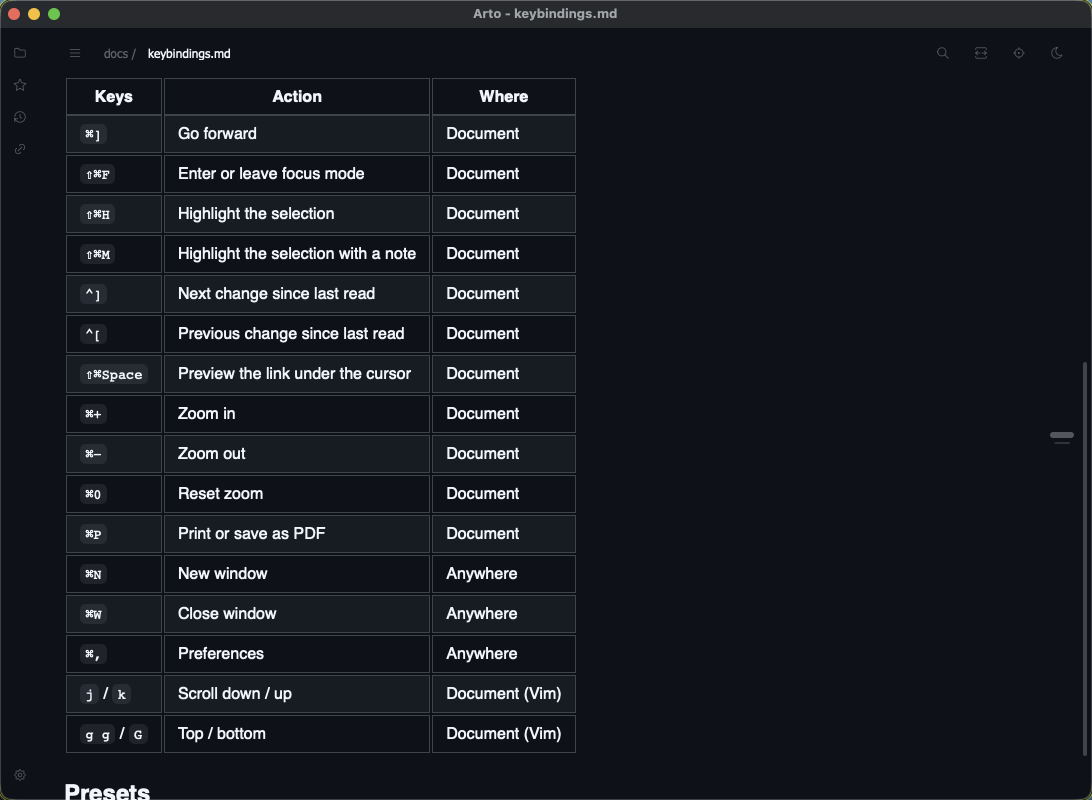This screenshot has width=1092, height=800.
Task: Click the Action column header
Action: click(297, 97)
